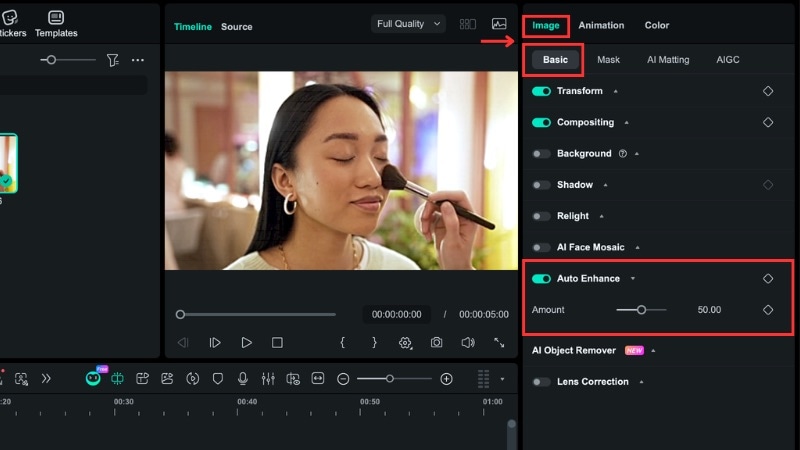Collapse the Auto Enhance section arrow

pyautogui.click(x=633, y=279)
